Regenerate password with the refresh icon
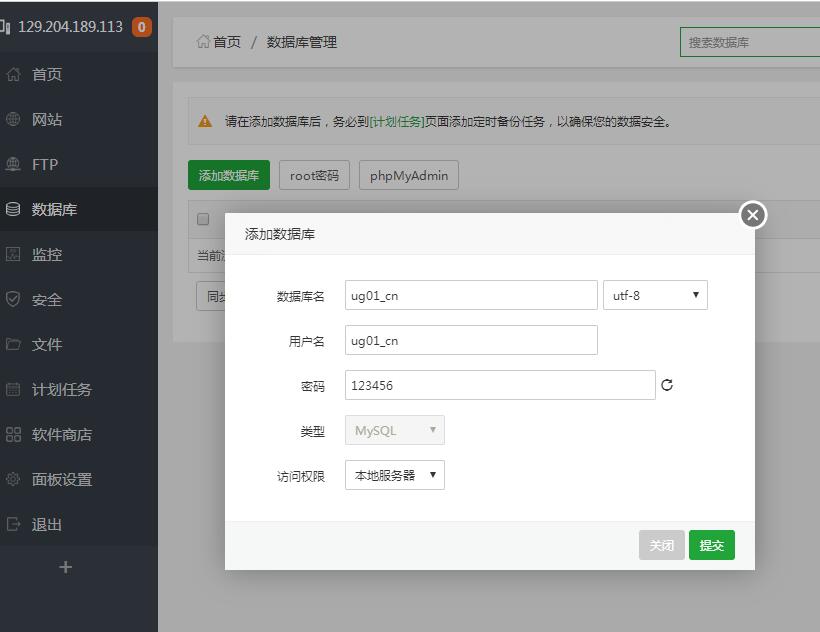This screenshot has width=820, height=632. [x=667, y=385]
